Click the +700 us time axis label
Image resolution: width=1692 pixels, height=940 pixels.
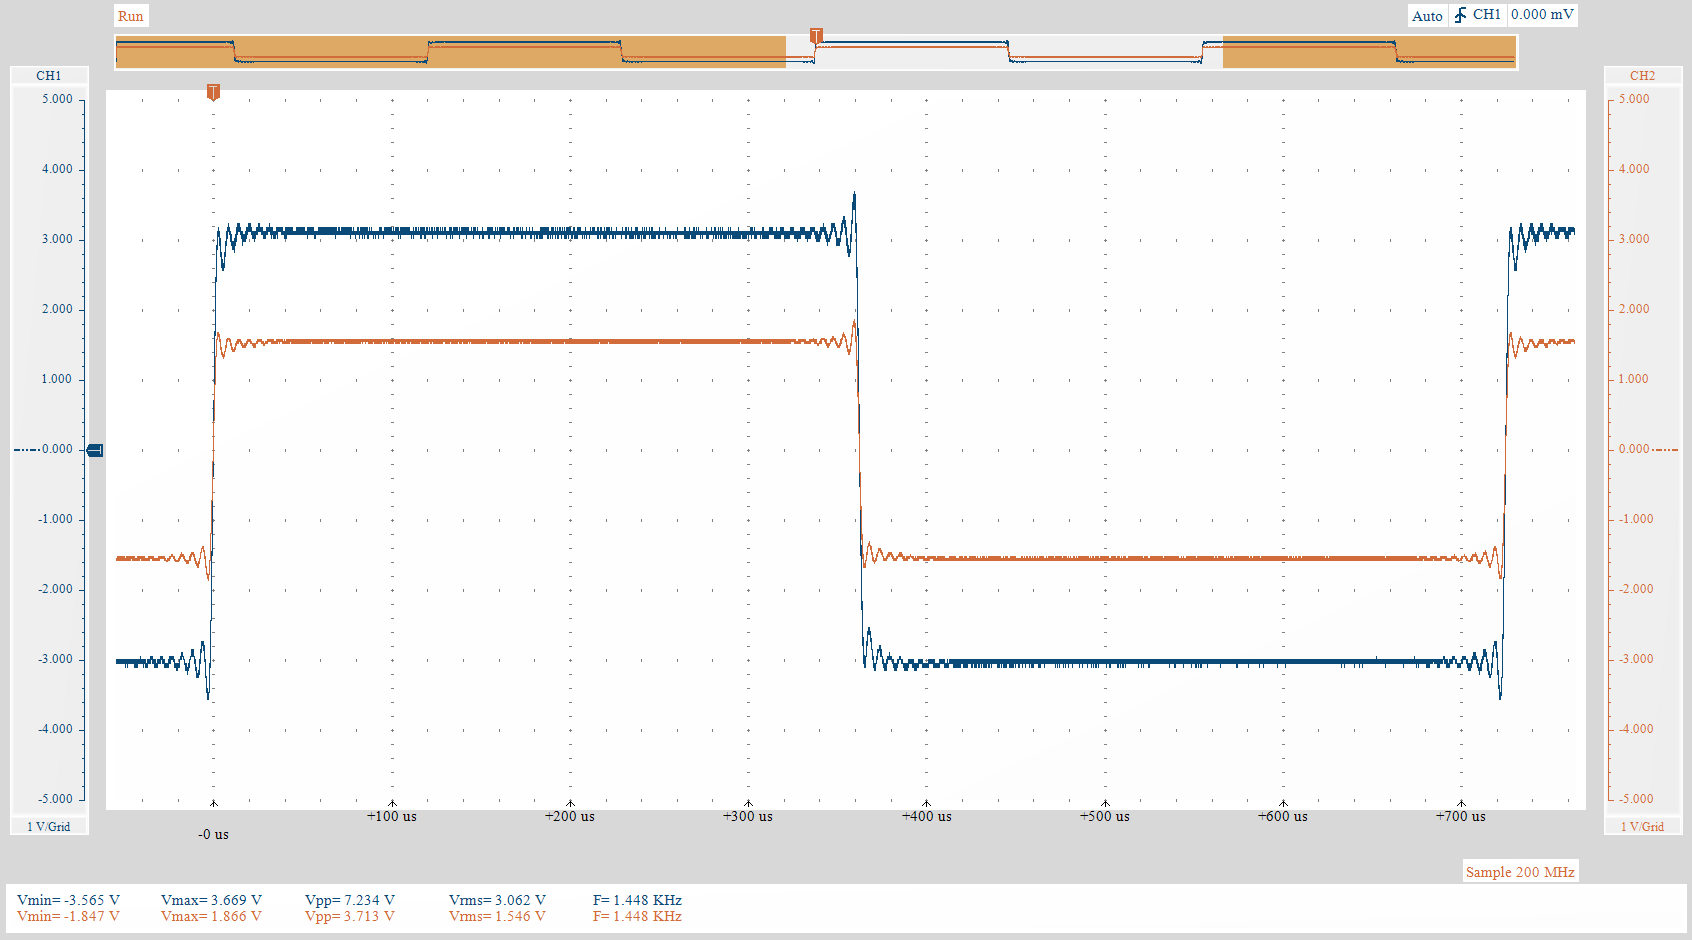click(x=1461, y=816)
